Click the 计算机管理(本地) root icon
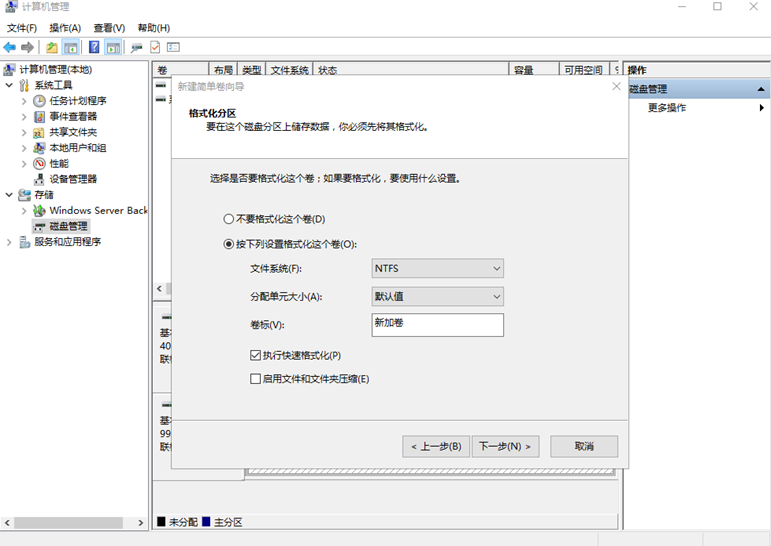This screenshot has width=771, height=546. pyautogui.click(x=9, y=70)
